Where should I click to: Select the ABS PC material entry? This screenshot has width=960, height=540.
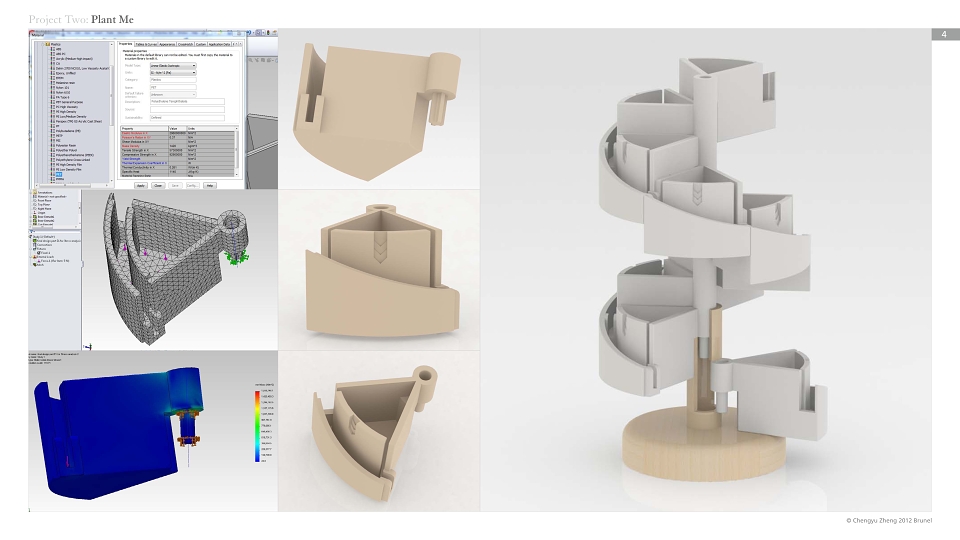pyautogui.click(x=60, y=54)
